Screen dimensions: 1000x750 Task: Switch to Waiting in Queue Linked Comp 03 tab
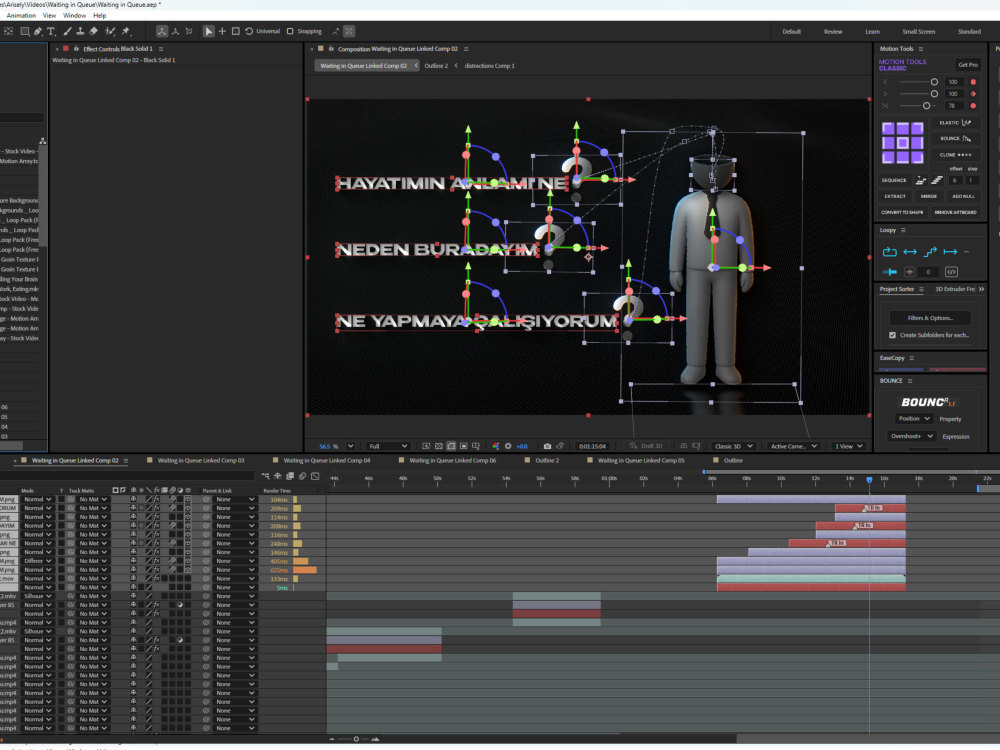(201, 460)
